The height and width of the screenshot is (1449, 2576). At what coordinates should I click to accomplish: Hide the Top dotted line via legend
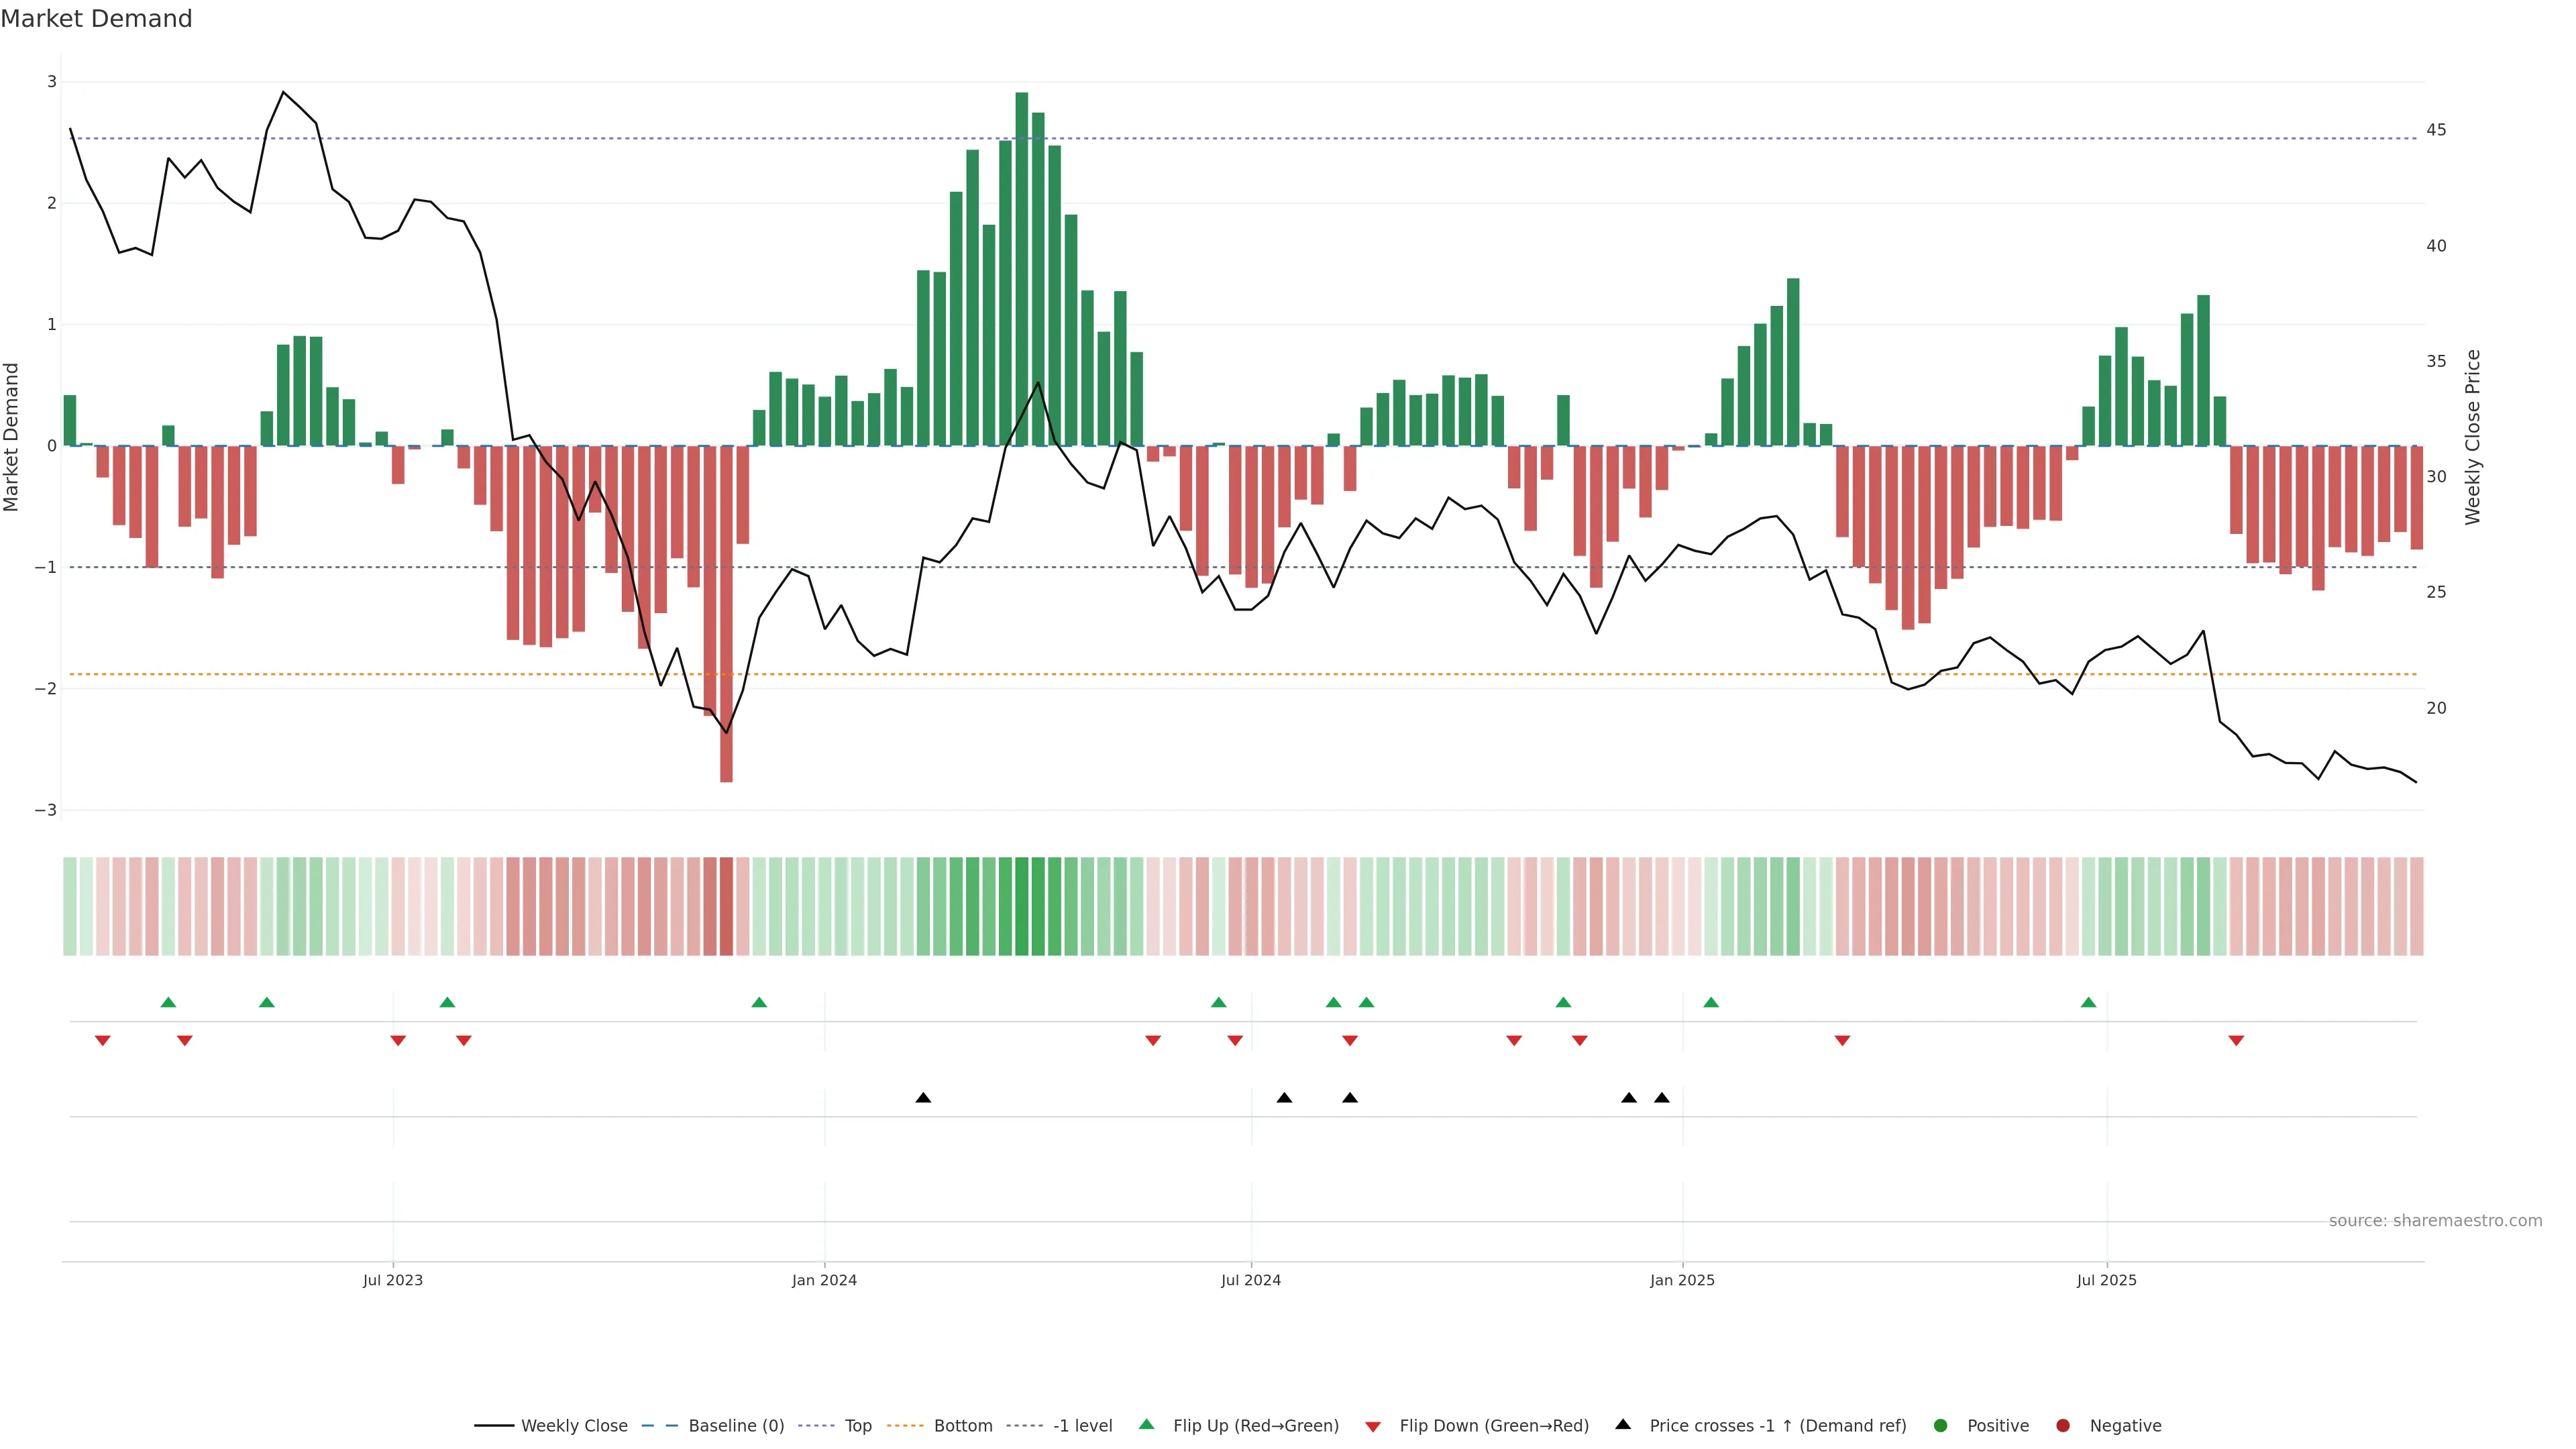pyautogui.click(x=857, y=1425)
